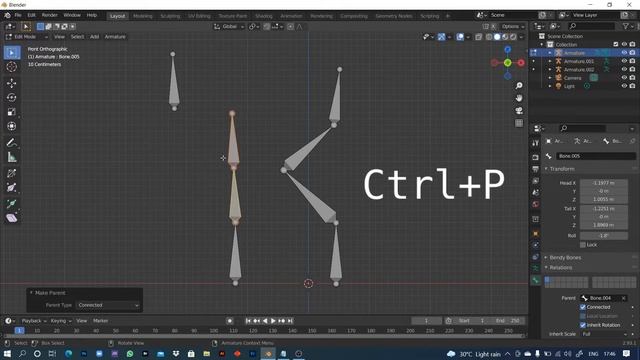This screenshot has width=640, height=360.
Task: Open Windows Start menu
Action: coord(7,354)
